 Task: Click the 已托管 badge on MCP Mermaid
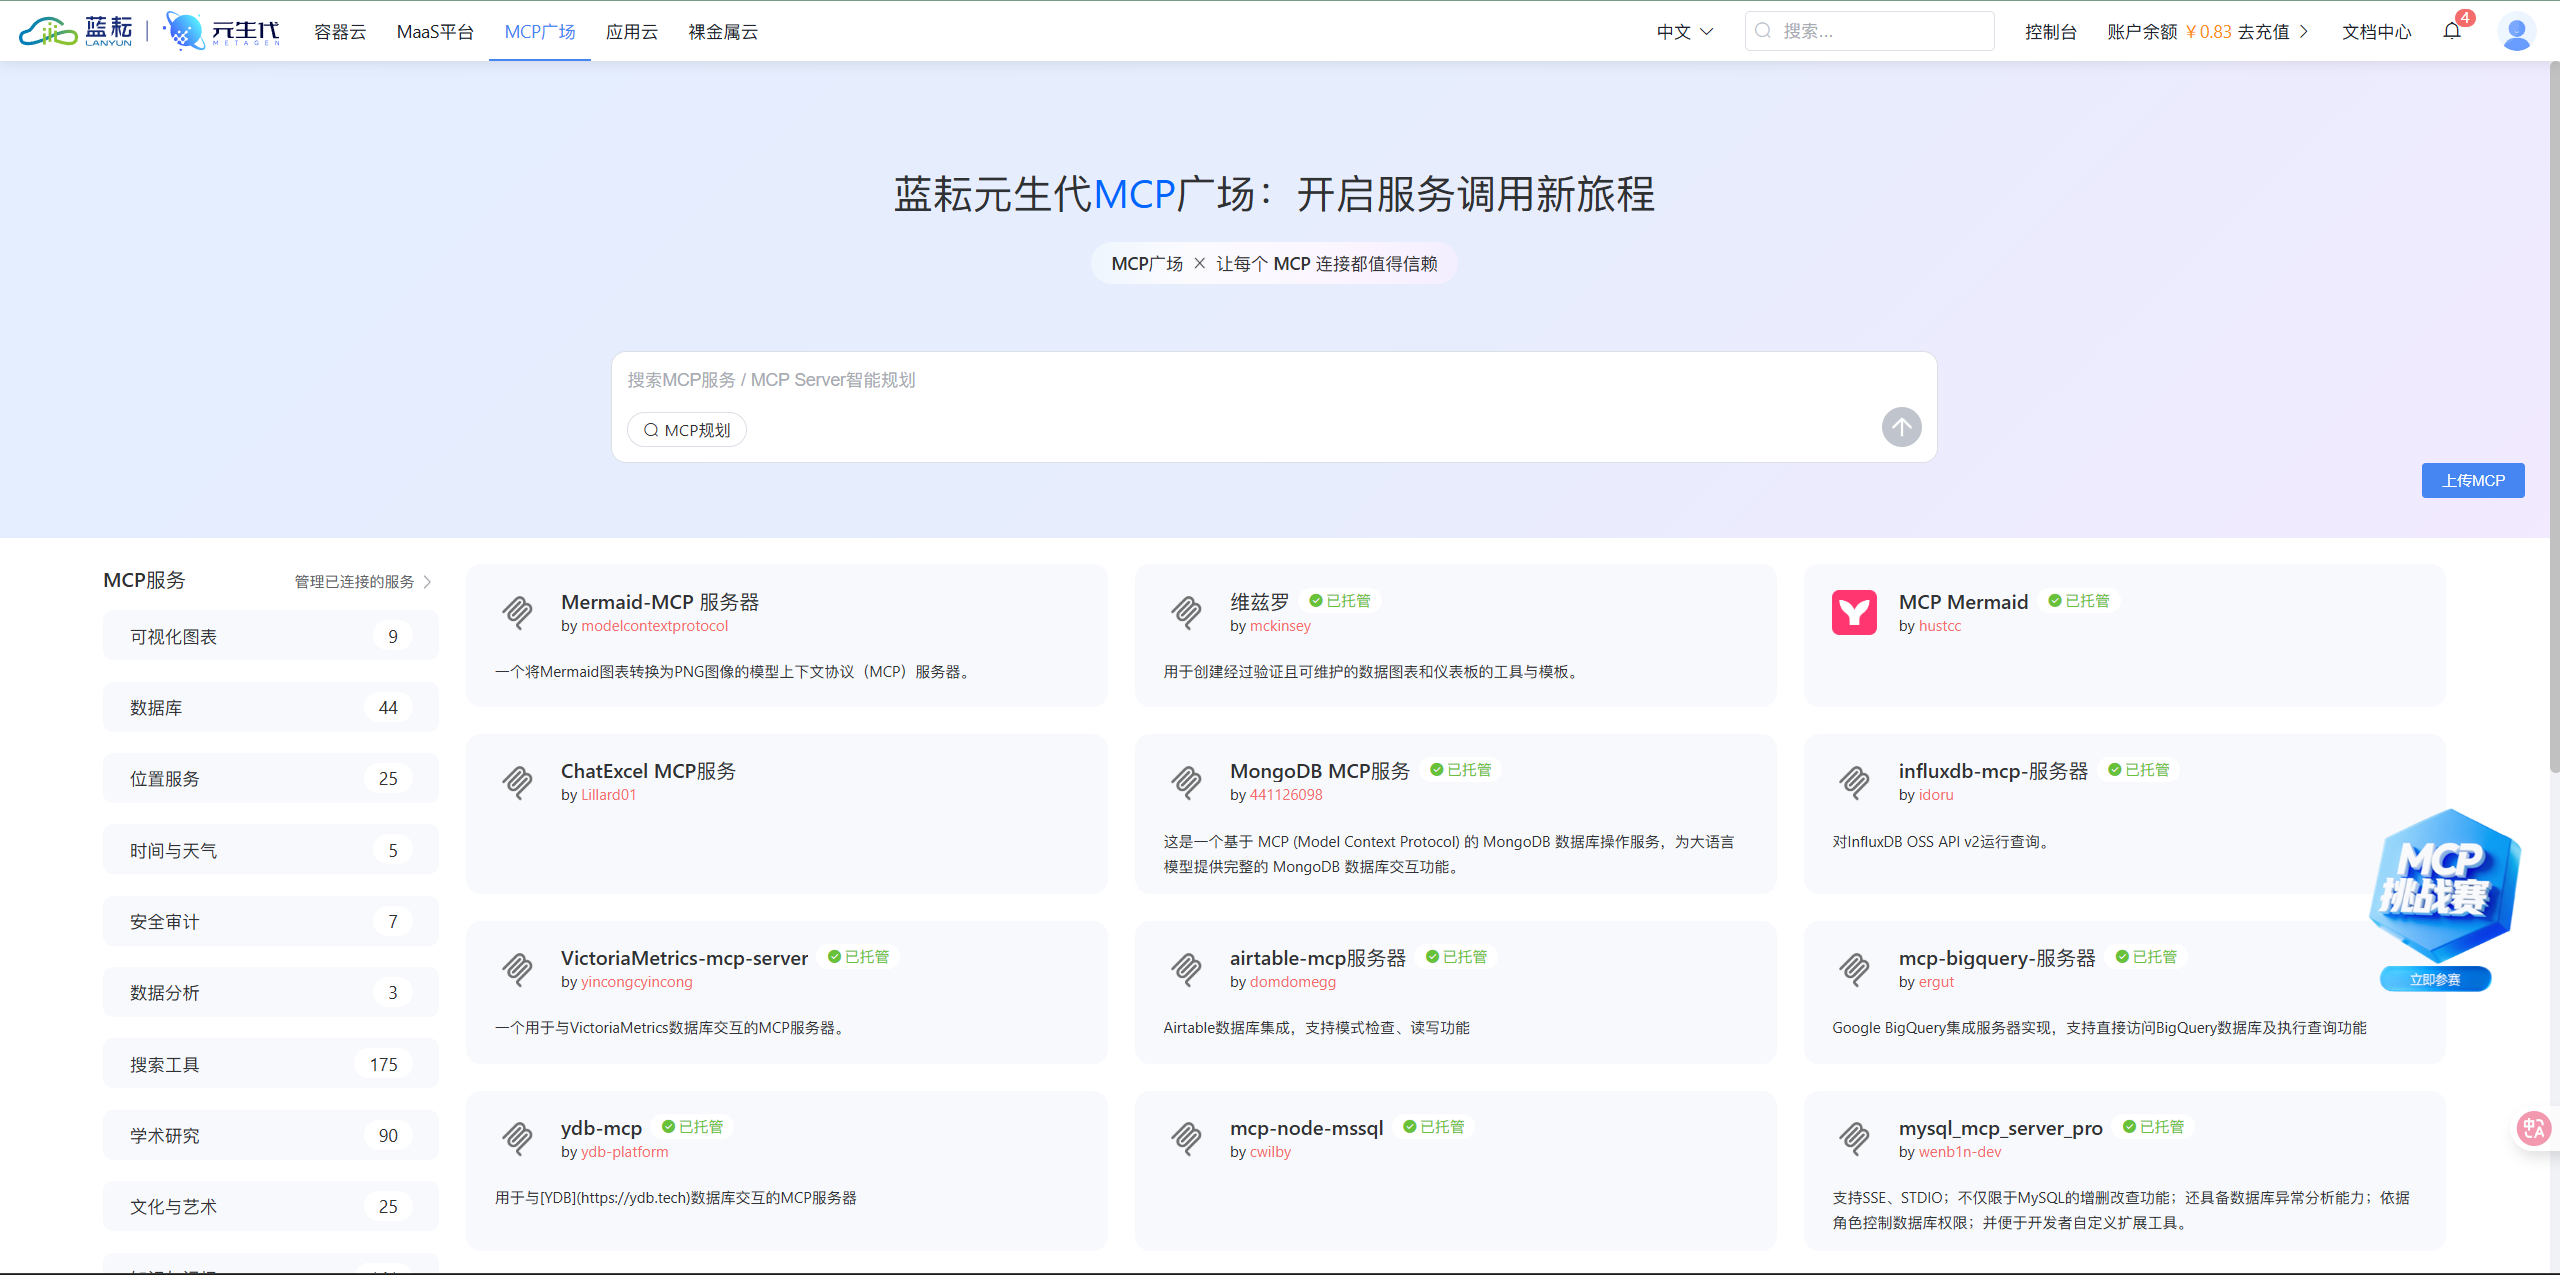pos(2080,601)
